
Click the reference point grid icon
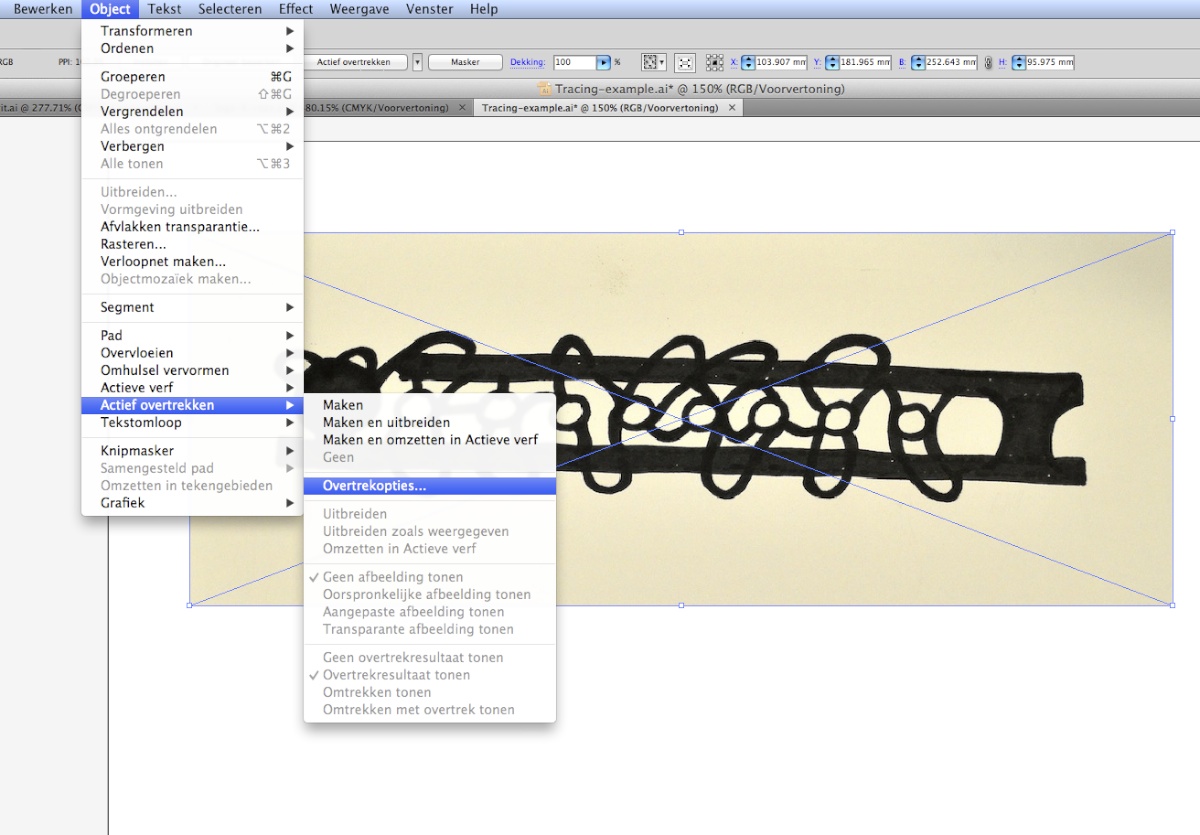point(714,62)
